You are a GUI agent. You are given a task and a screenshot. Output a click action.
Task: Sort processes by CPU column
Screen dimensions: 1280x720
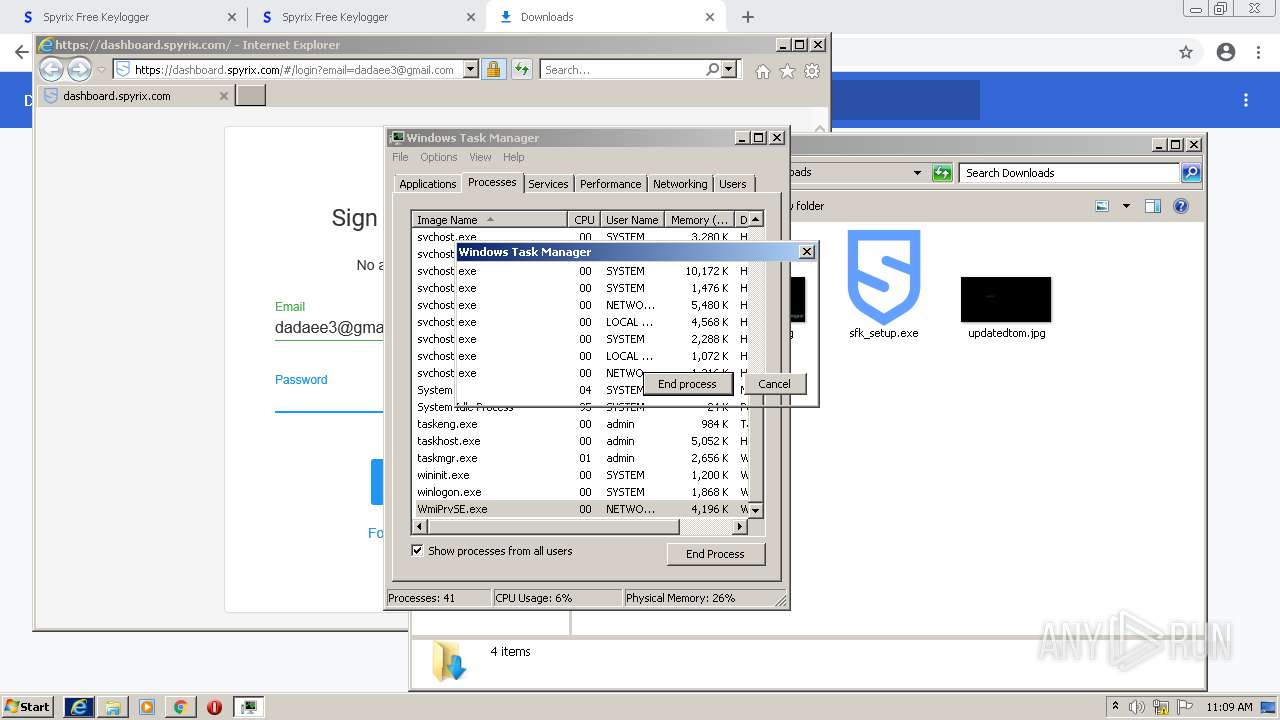click(584, 220)
